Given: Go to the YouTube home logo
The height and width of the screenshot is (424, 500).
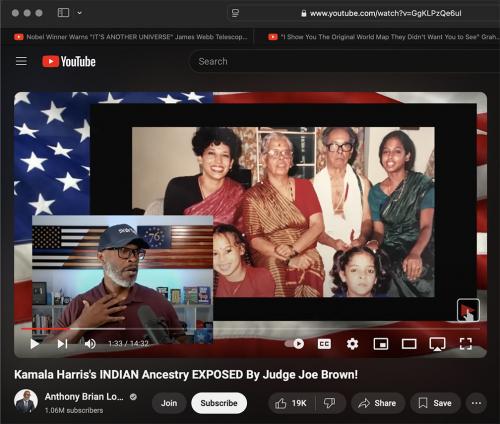Looking at the screenshot, I should coord(69,61).
